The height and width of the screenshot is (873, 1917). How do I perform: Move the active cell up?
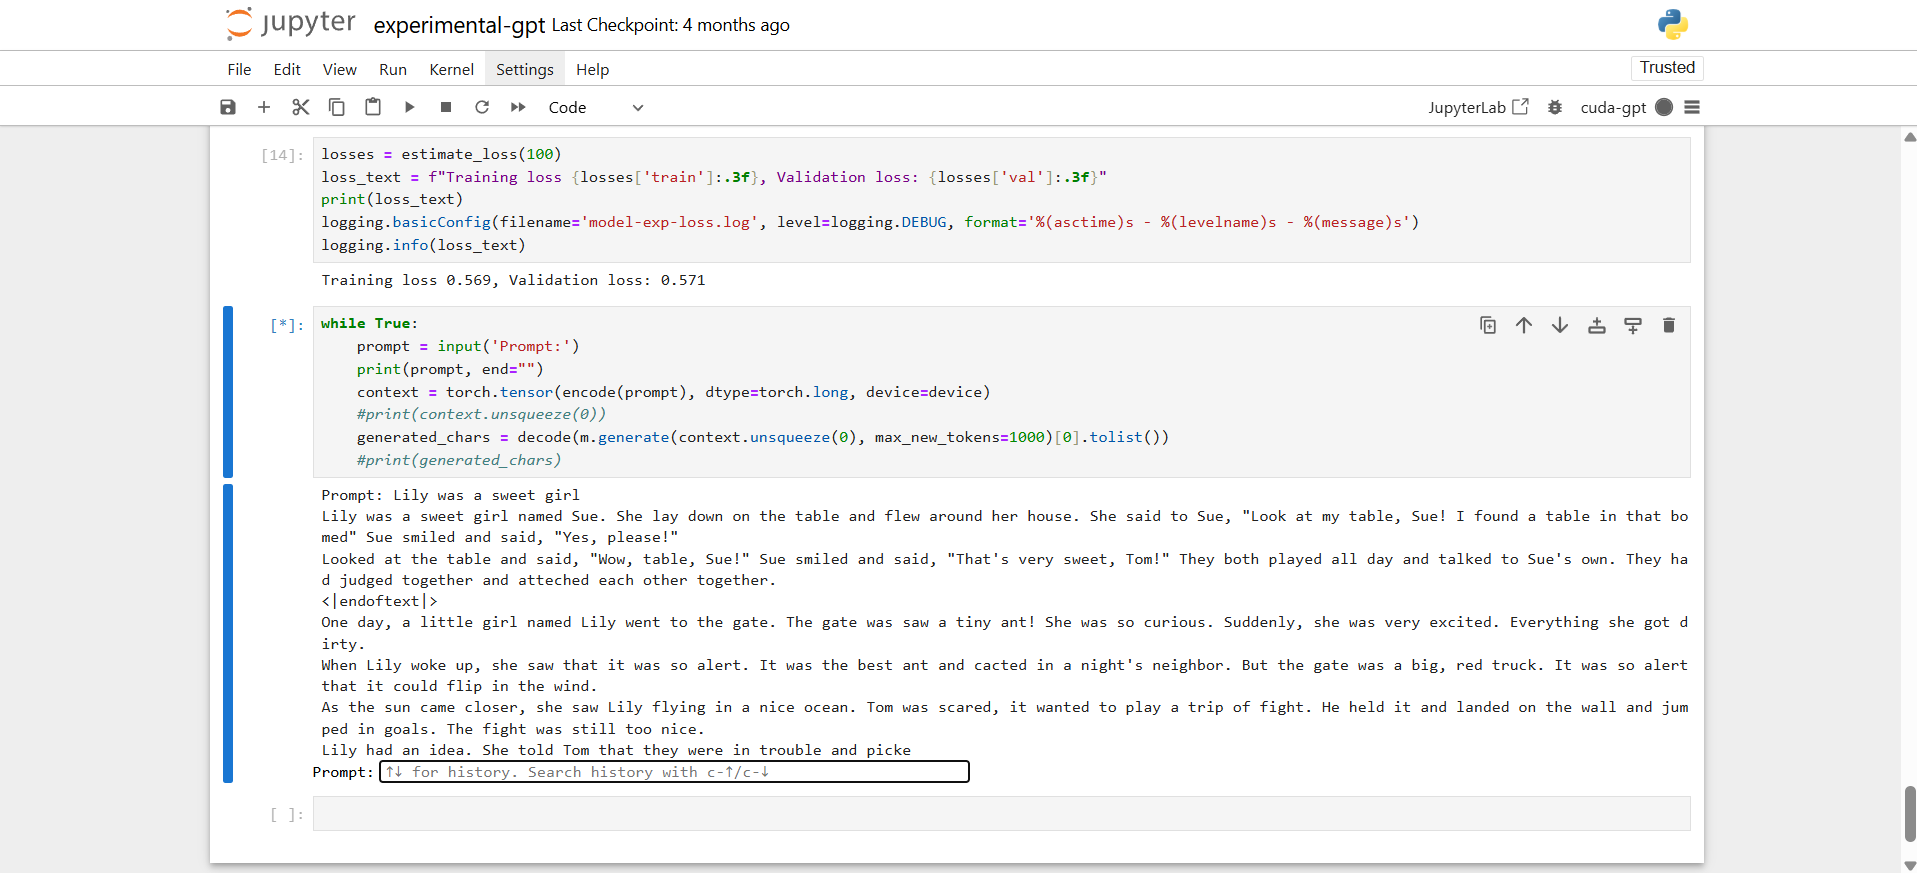[1524, 325]
